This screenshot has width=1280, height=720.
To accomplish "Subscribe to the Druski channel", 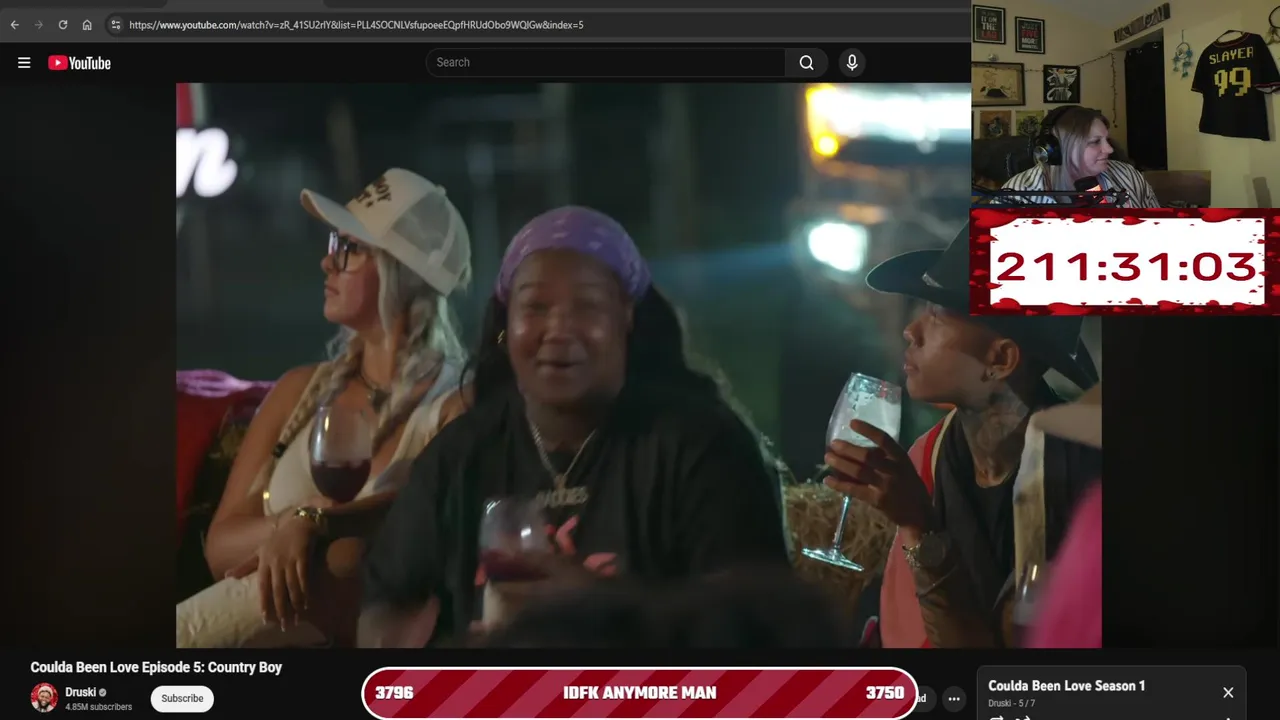I will (x=182, y=698).
